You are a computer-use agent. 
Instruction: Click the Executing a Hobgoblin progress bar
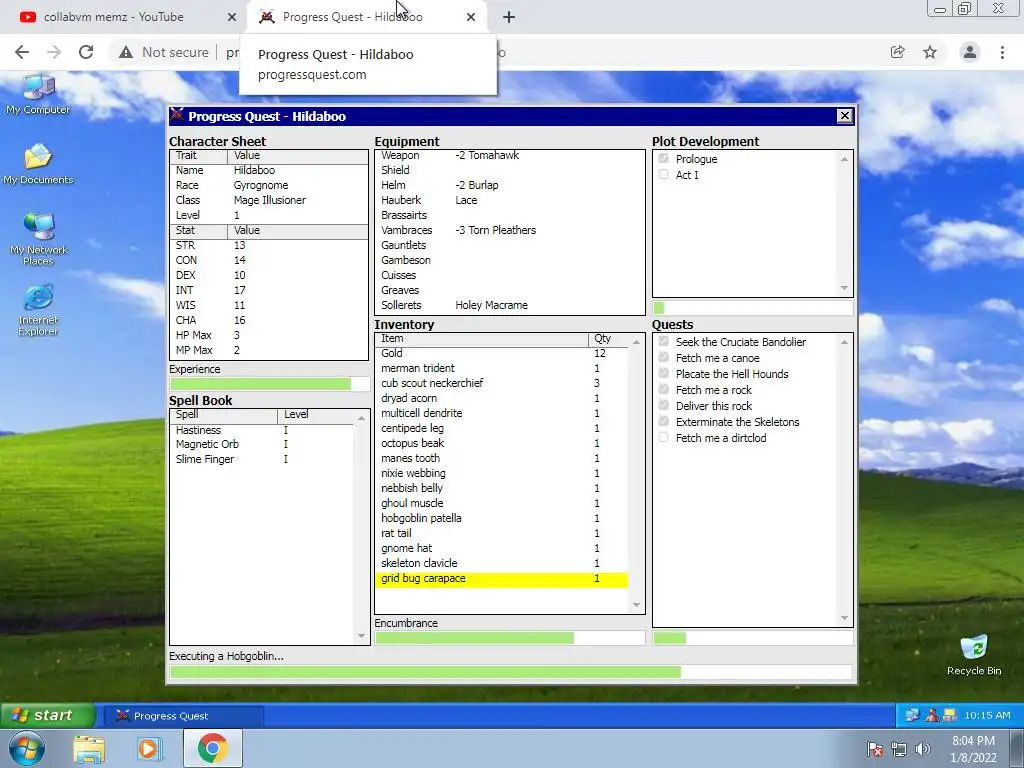pos(511,672)
